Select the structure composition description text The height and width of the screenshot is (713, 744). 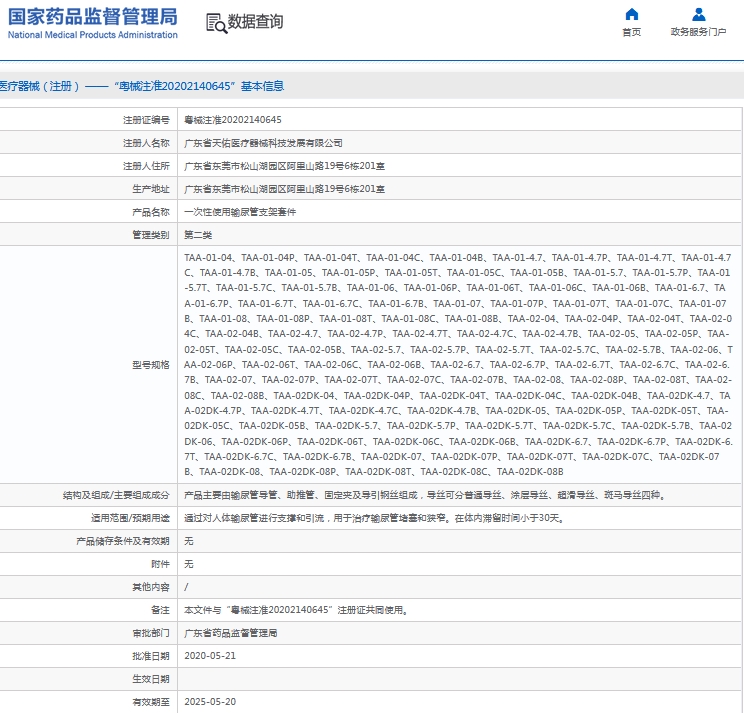[x=426, y=495]
